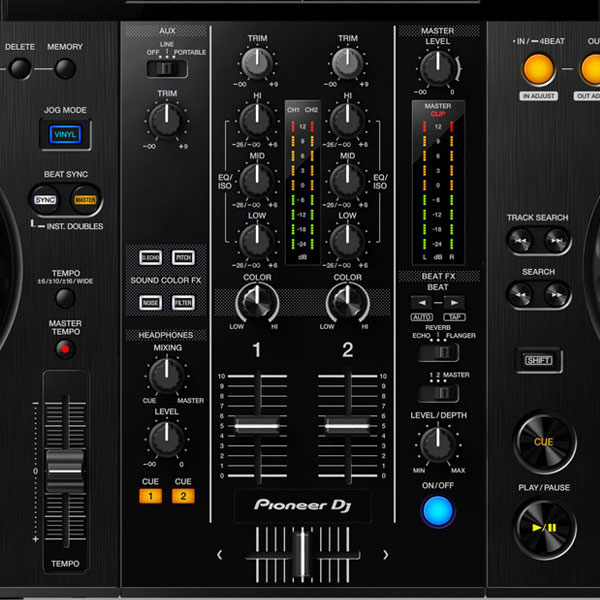The image size is (600, 600).
Task: Click search rewind button
Action: click(x=520, y=295)
